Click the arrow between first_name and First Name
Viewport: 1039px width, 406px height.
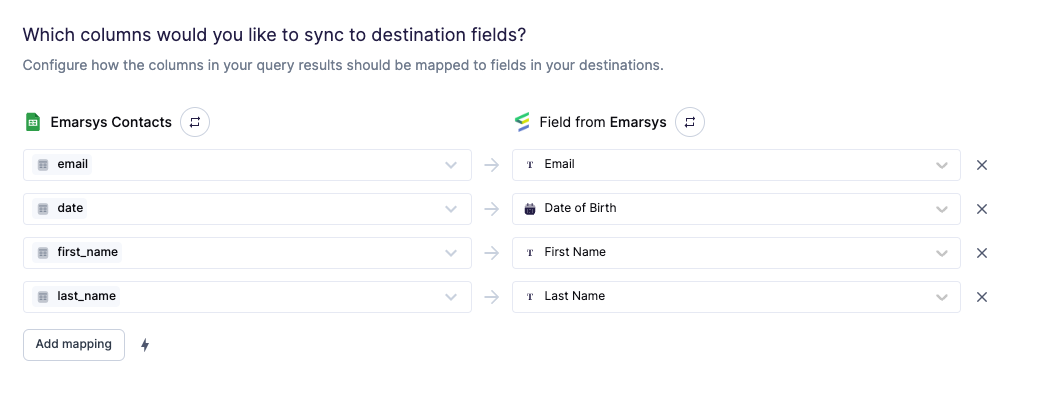coord(492,253)
